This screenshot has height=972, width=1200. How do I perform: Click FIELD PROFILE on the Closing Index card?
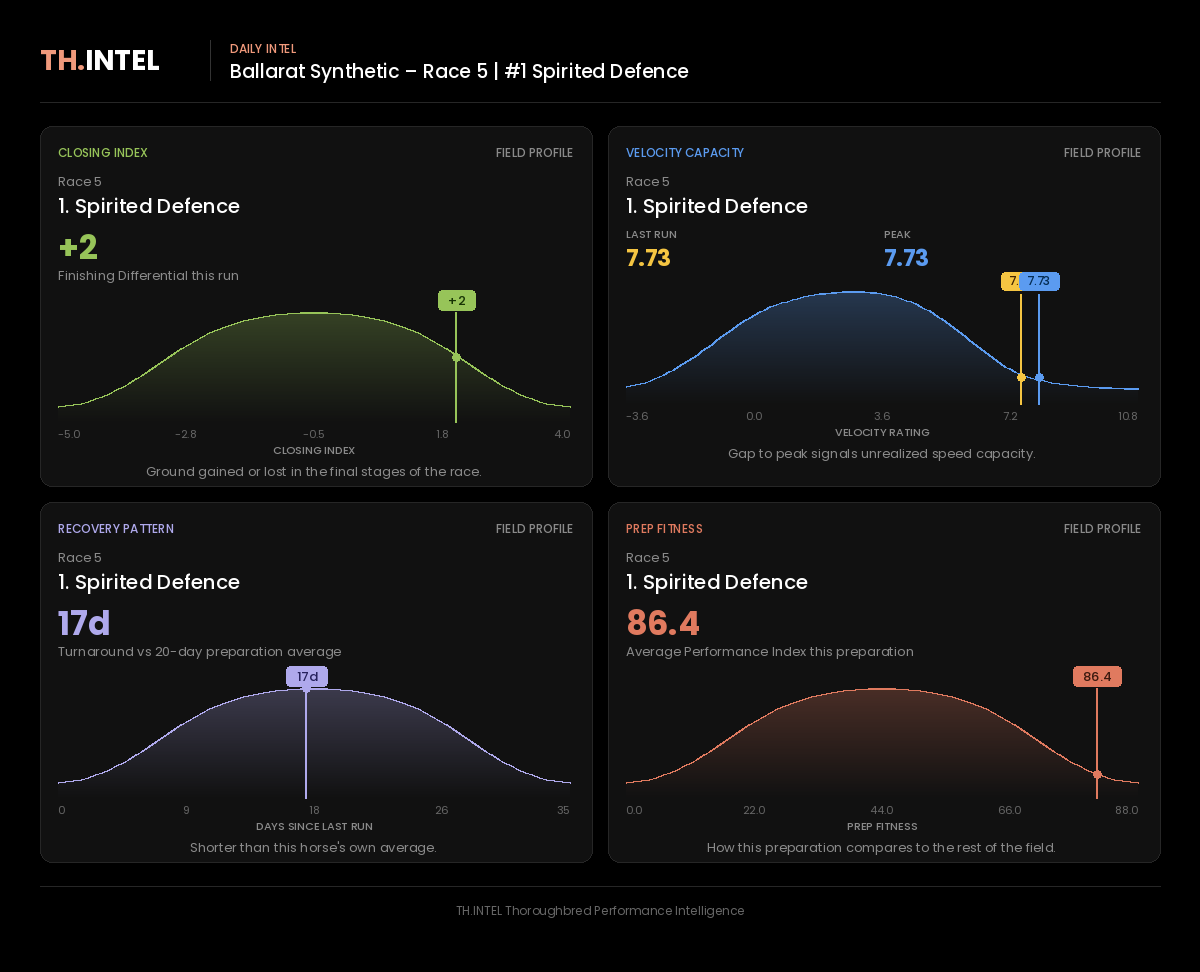(534, 153)
